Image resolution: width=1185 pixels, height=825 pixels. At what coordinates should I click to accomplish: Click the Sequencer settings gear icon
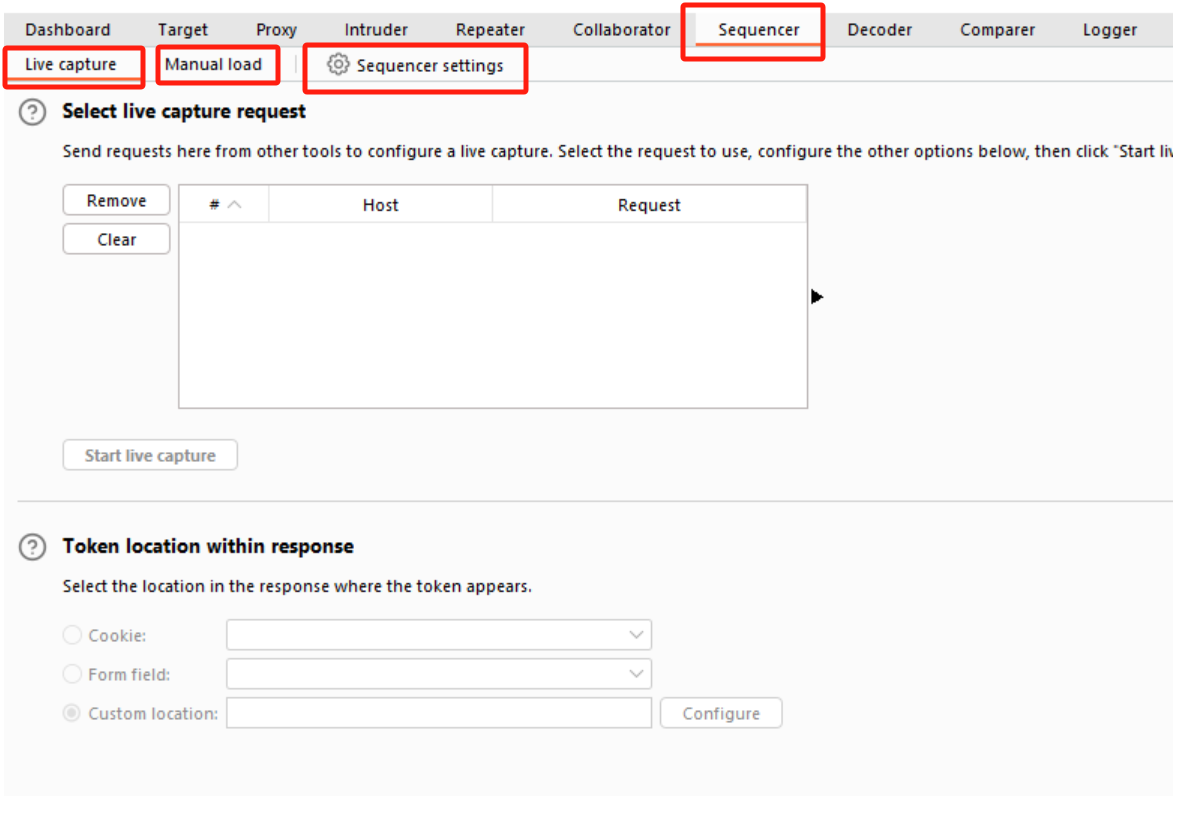click(338, 65)
